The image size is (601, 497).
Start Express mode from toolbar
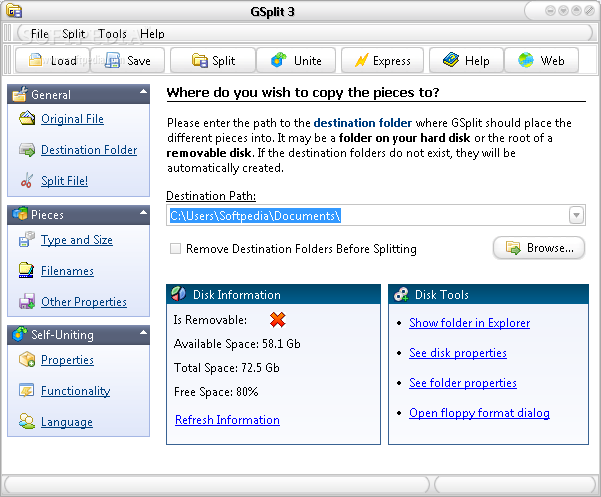(382, 61)
